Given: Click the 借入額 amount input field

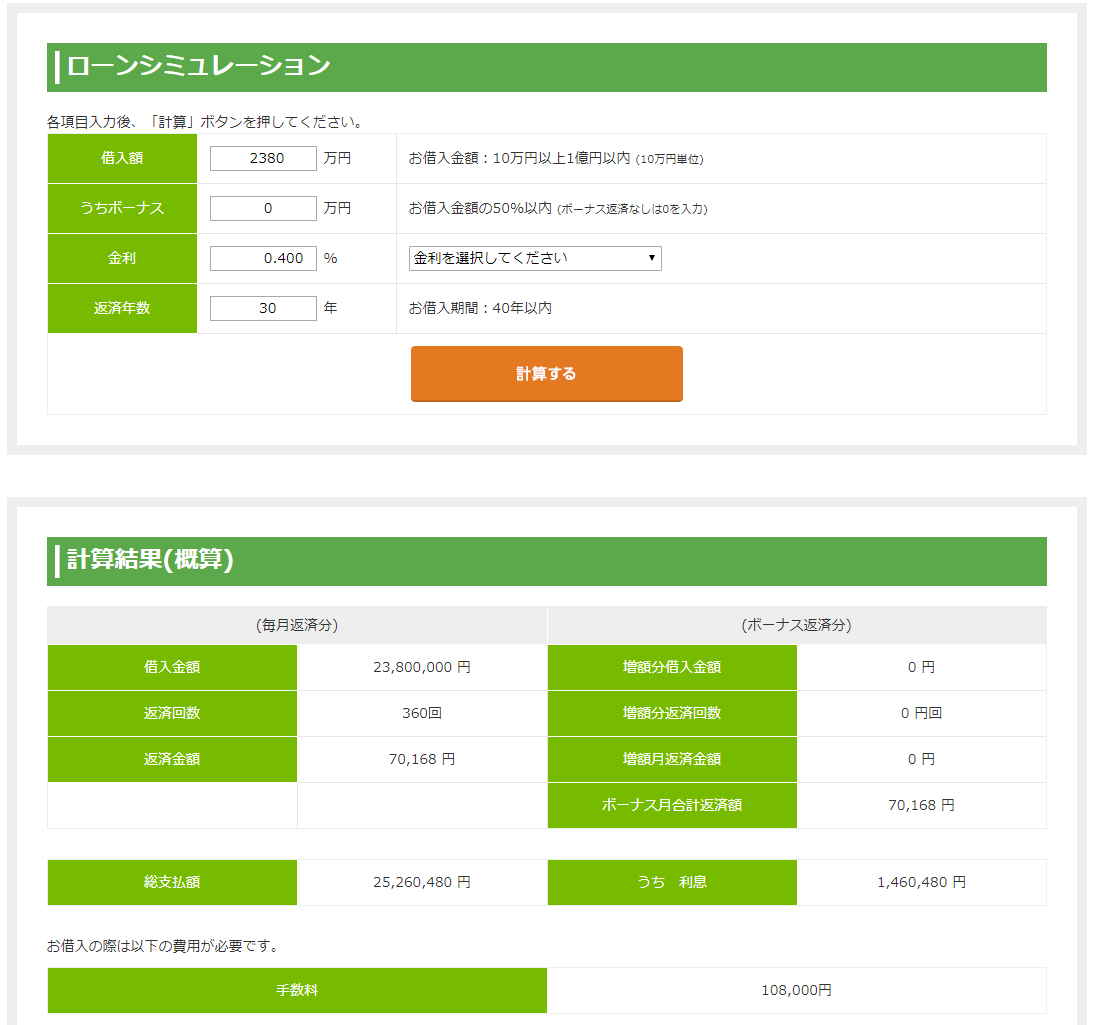Looking at the screenshot, I should point(263,158).
